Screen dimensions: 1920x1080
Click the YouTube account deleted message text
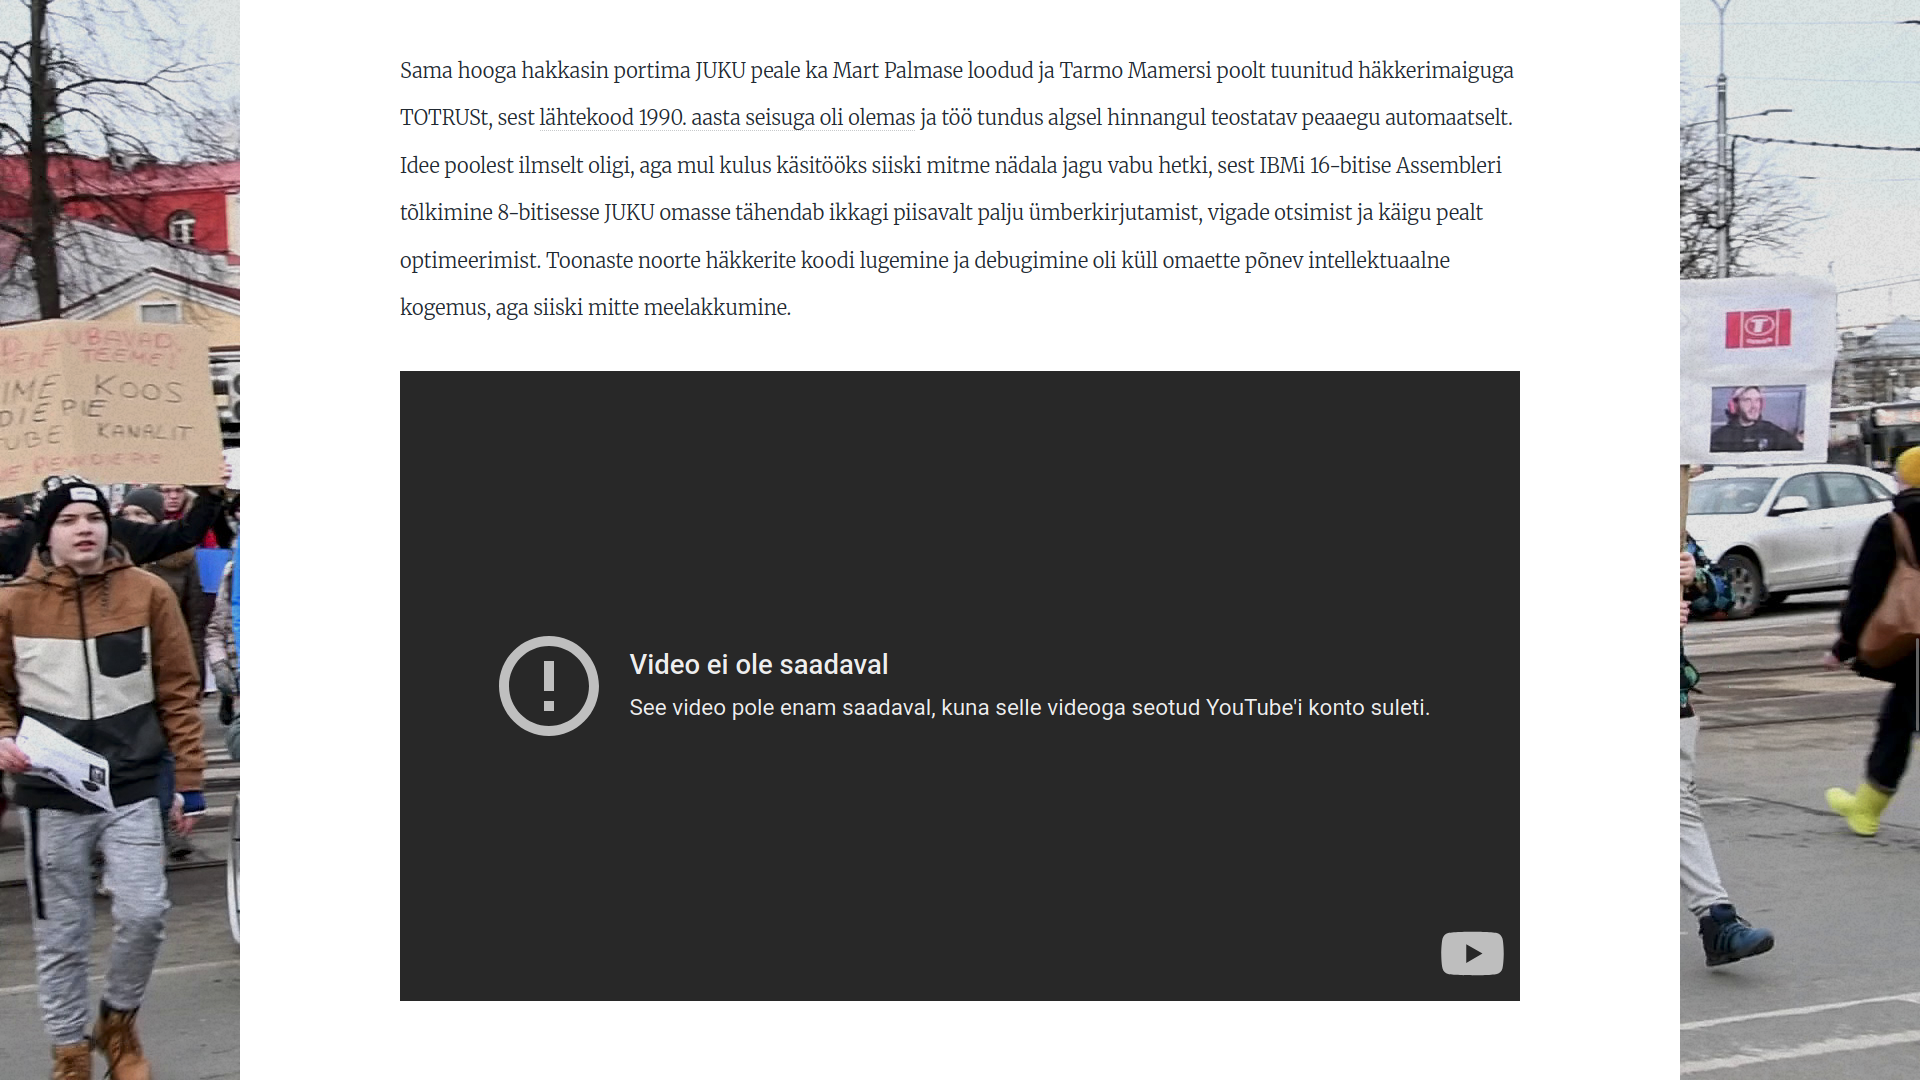pyautogui.click(x=1029, y=707)
